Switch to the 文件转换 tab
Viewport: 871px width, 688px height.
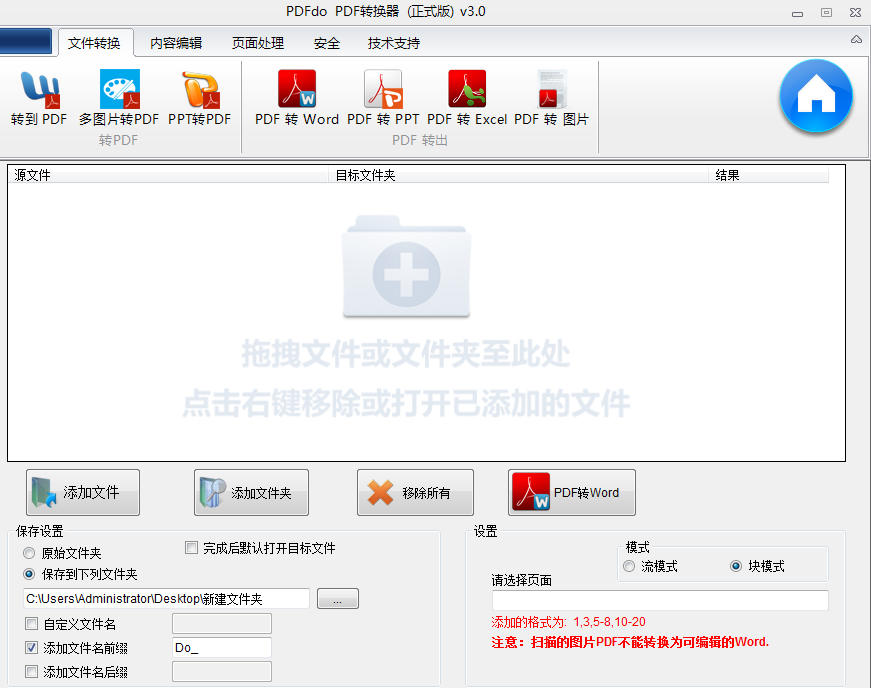[95, 43]
